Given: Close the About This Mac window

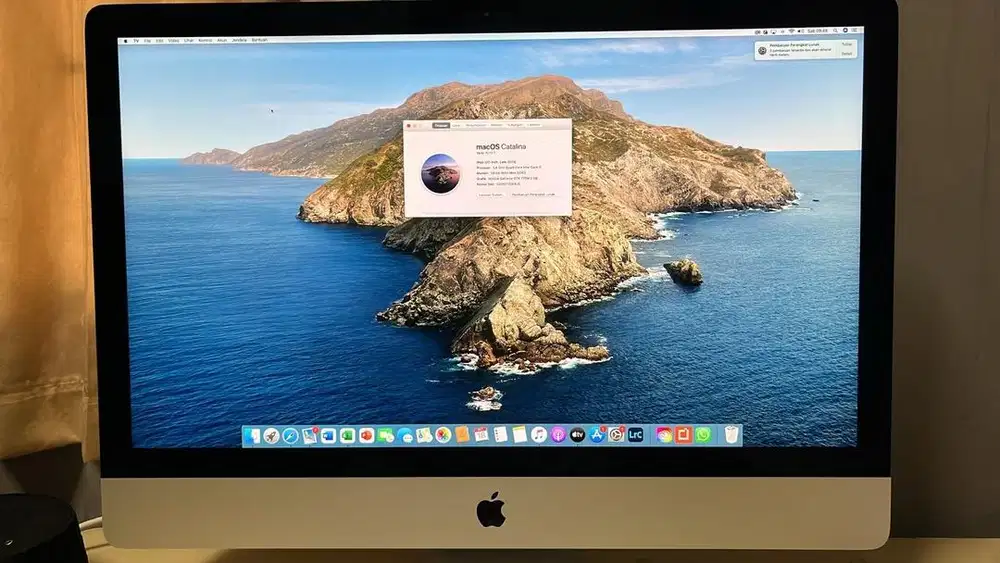Looking at the screenshot, I should coord(408,126).
